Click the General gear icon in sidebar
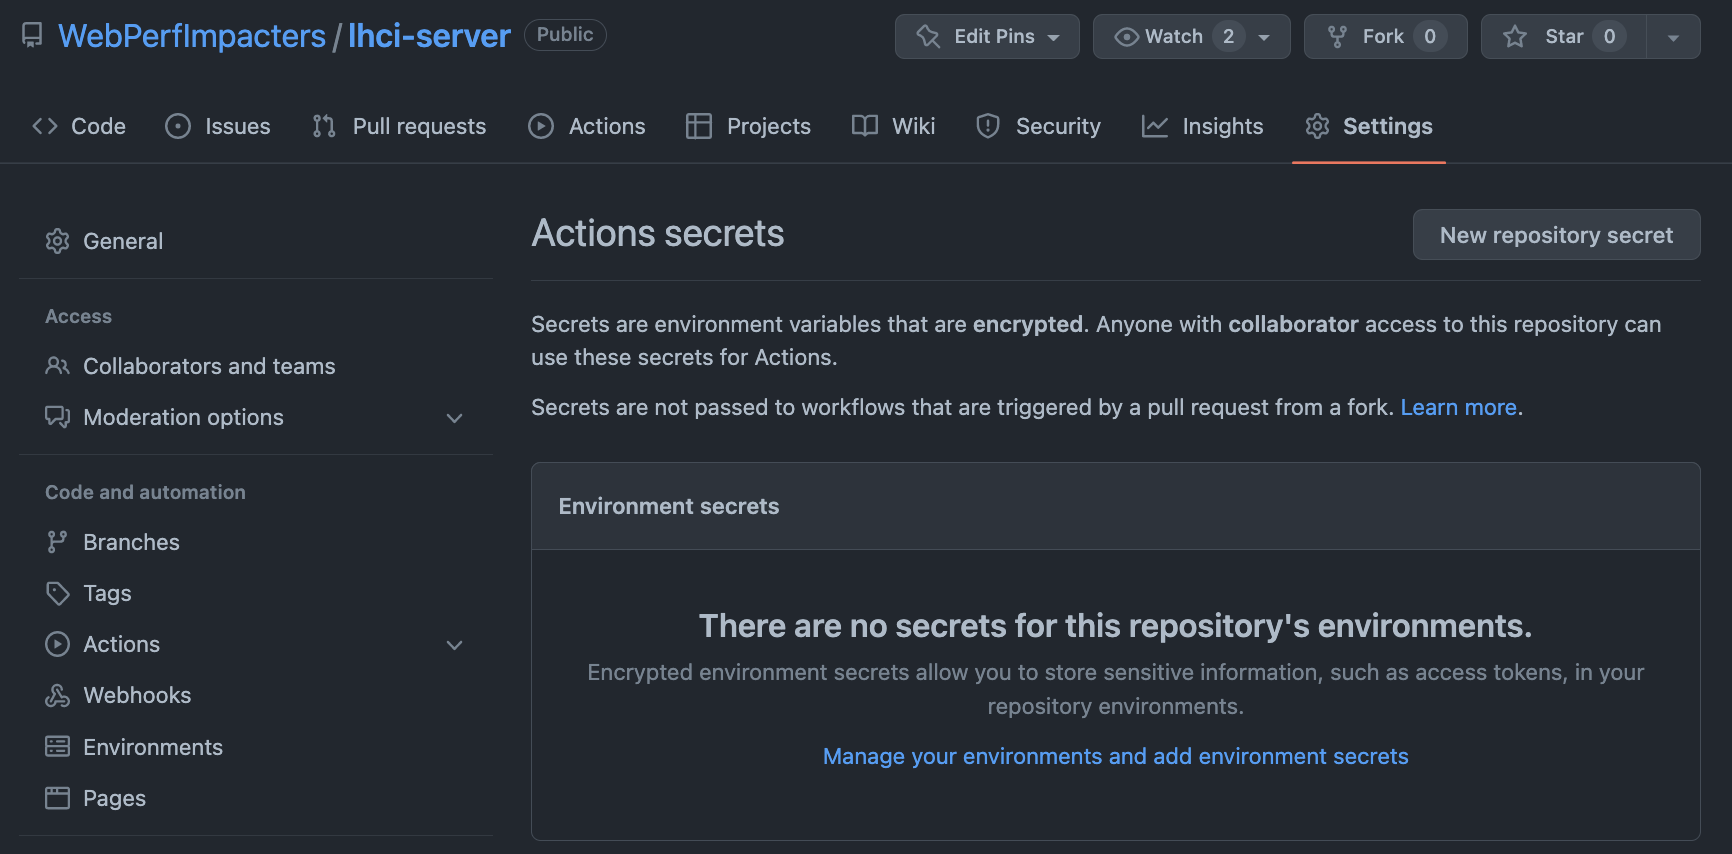 click(x=57, y=241)
